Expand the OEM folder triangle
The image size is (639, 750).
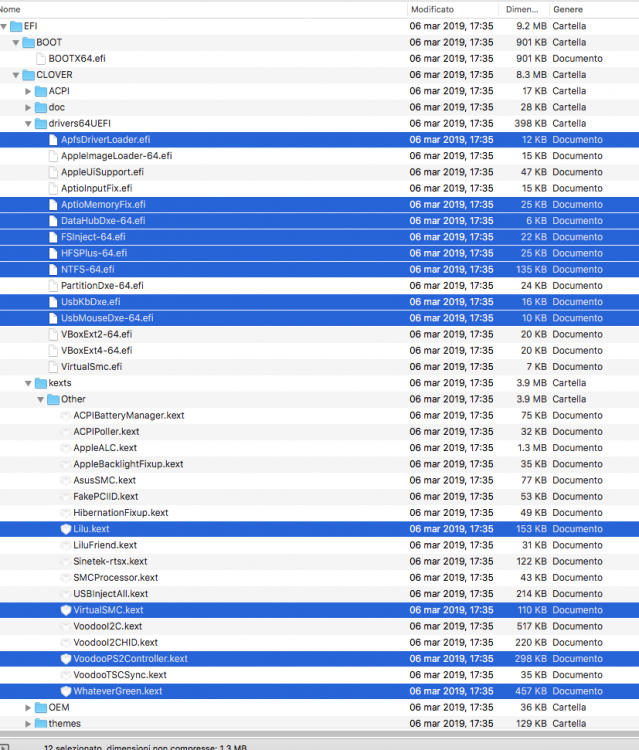pyautogui.click(x=28, y=707)
